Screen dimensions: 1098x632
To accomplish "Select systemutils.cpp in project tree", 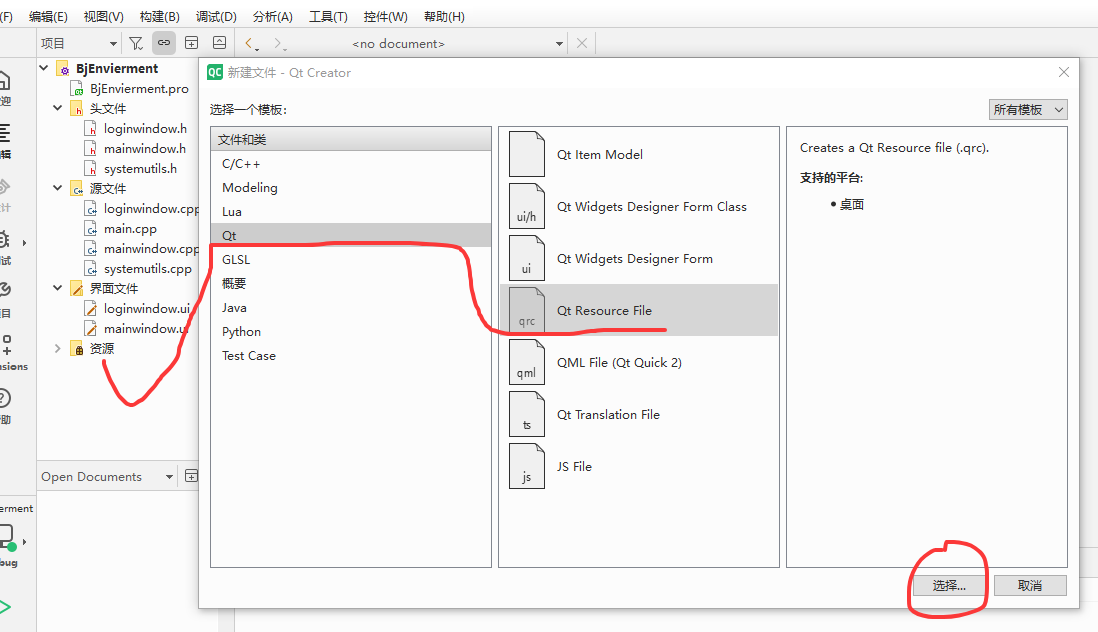I will (148, 268).
